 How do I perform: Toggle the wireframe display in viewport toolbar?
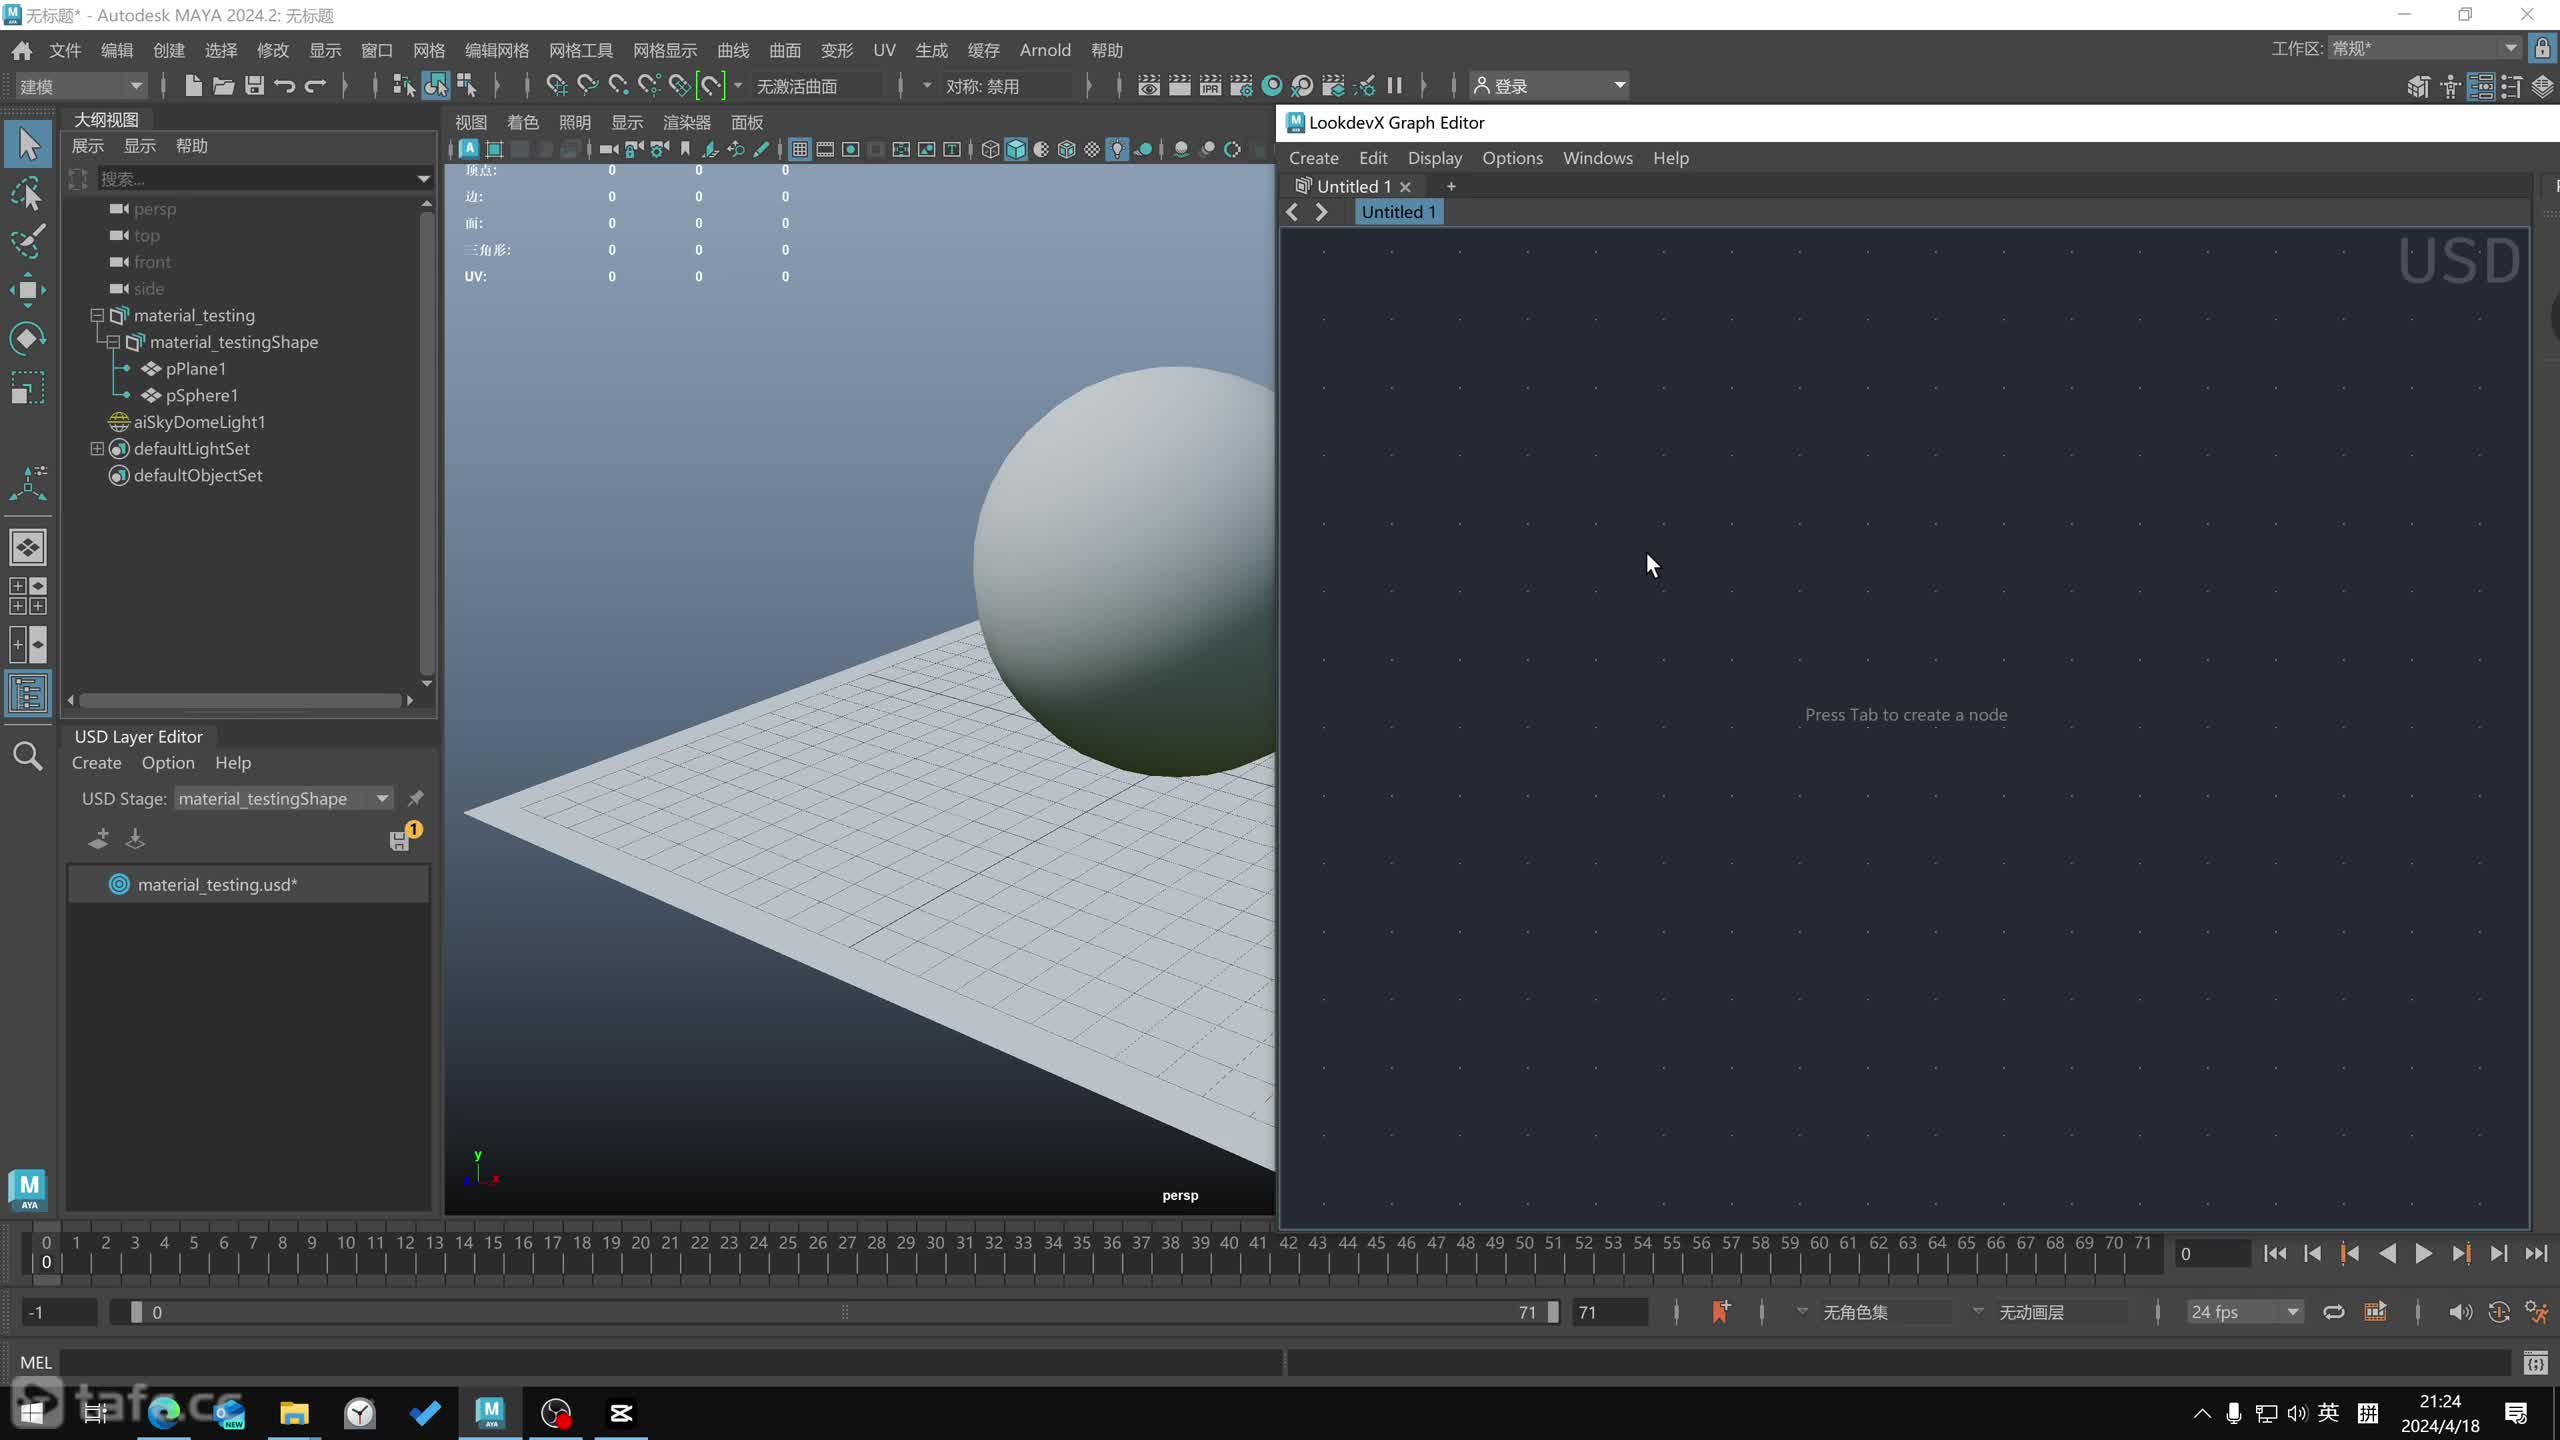pos(990,149)
